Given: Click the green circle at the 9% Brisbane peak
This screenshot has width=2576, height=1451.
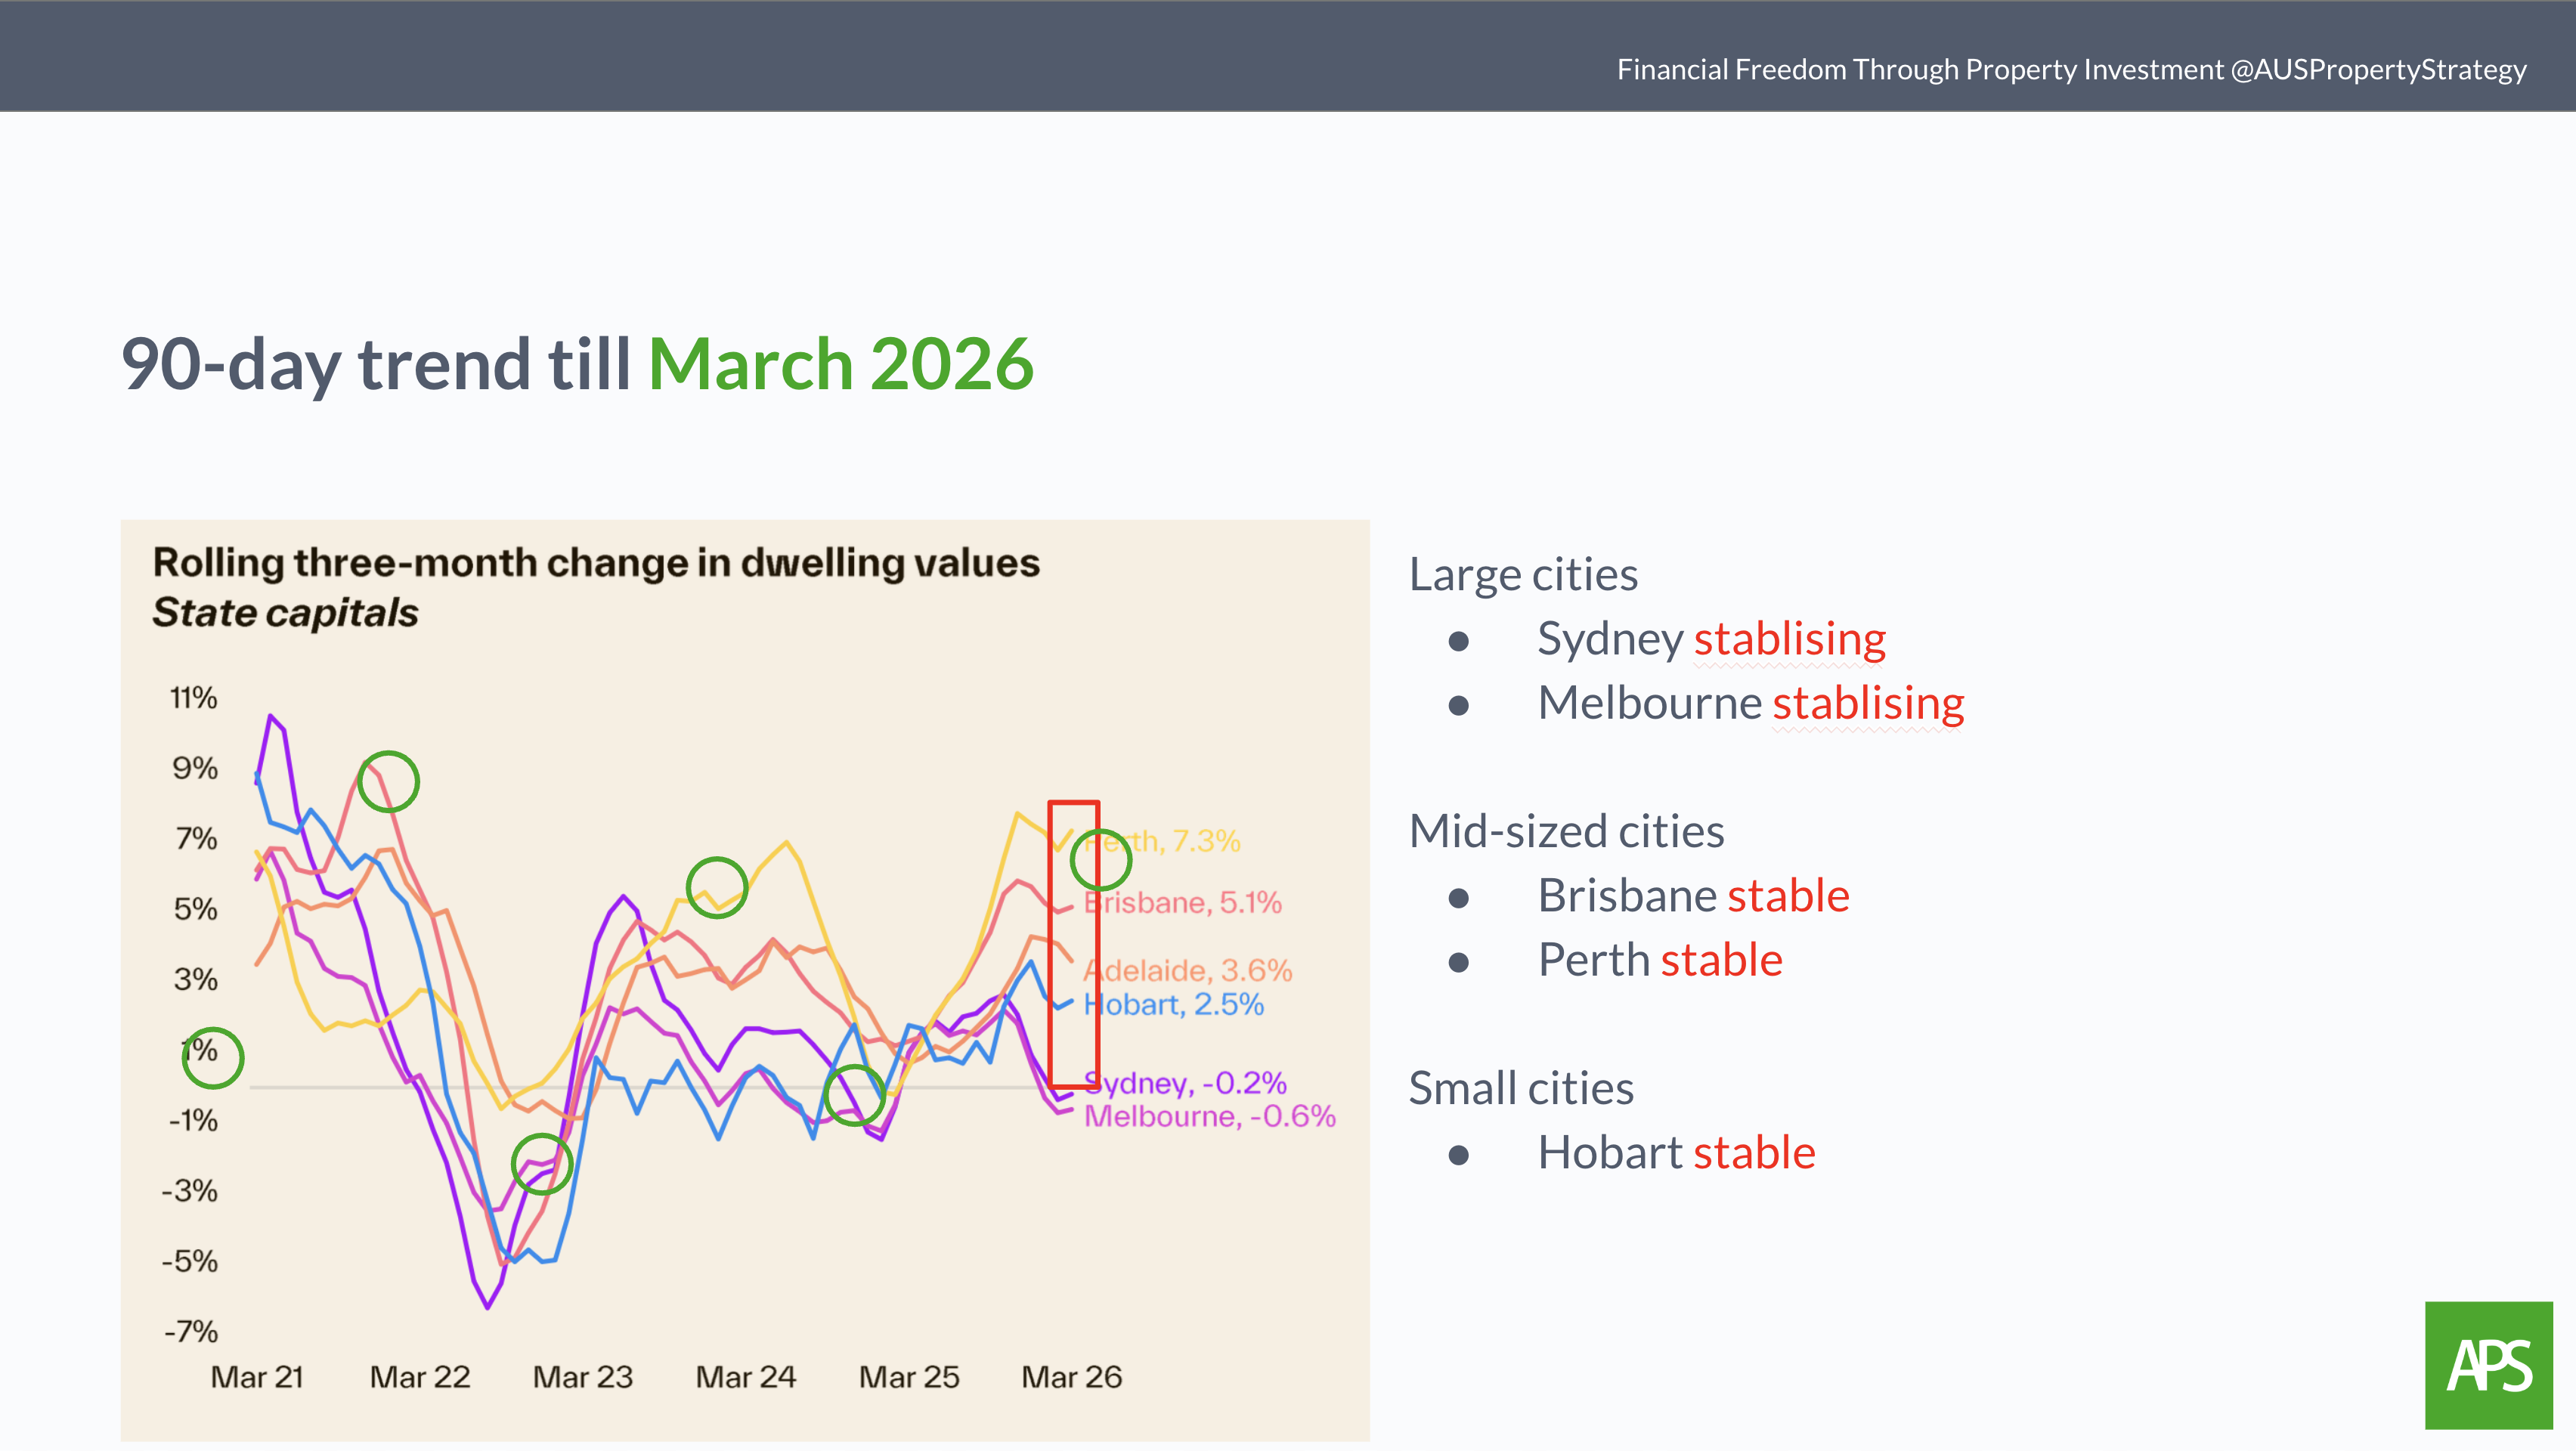Looking at the screenshot, I should 389,781.
